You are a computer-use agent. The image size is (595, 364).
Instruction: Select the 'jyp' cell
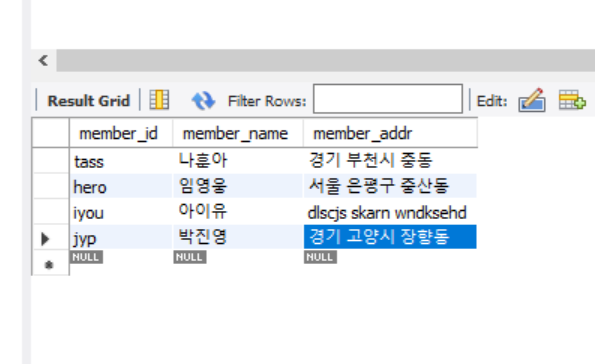(121, 237)
